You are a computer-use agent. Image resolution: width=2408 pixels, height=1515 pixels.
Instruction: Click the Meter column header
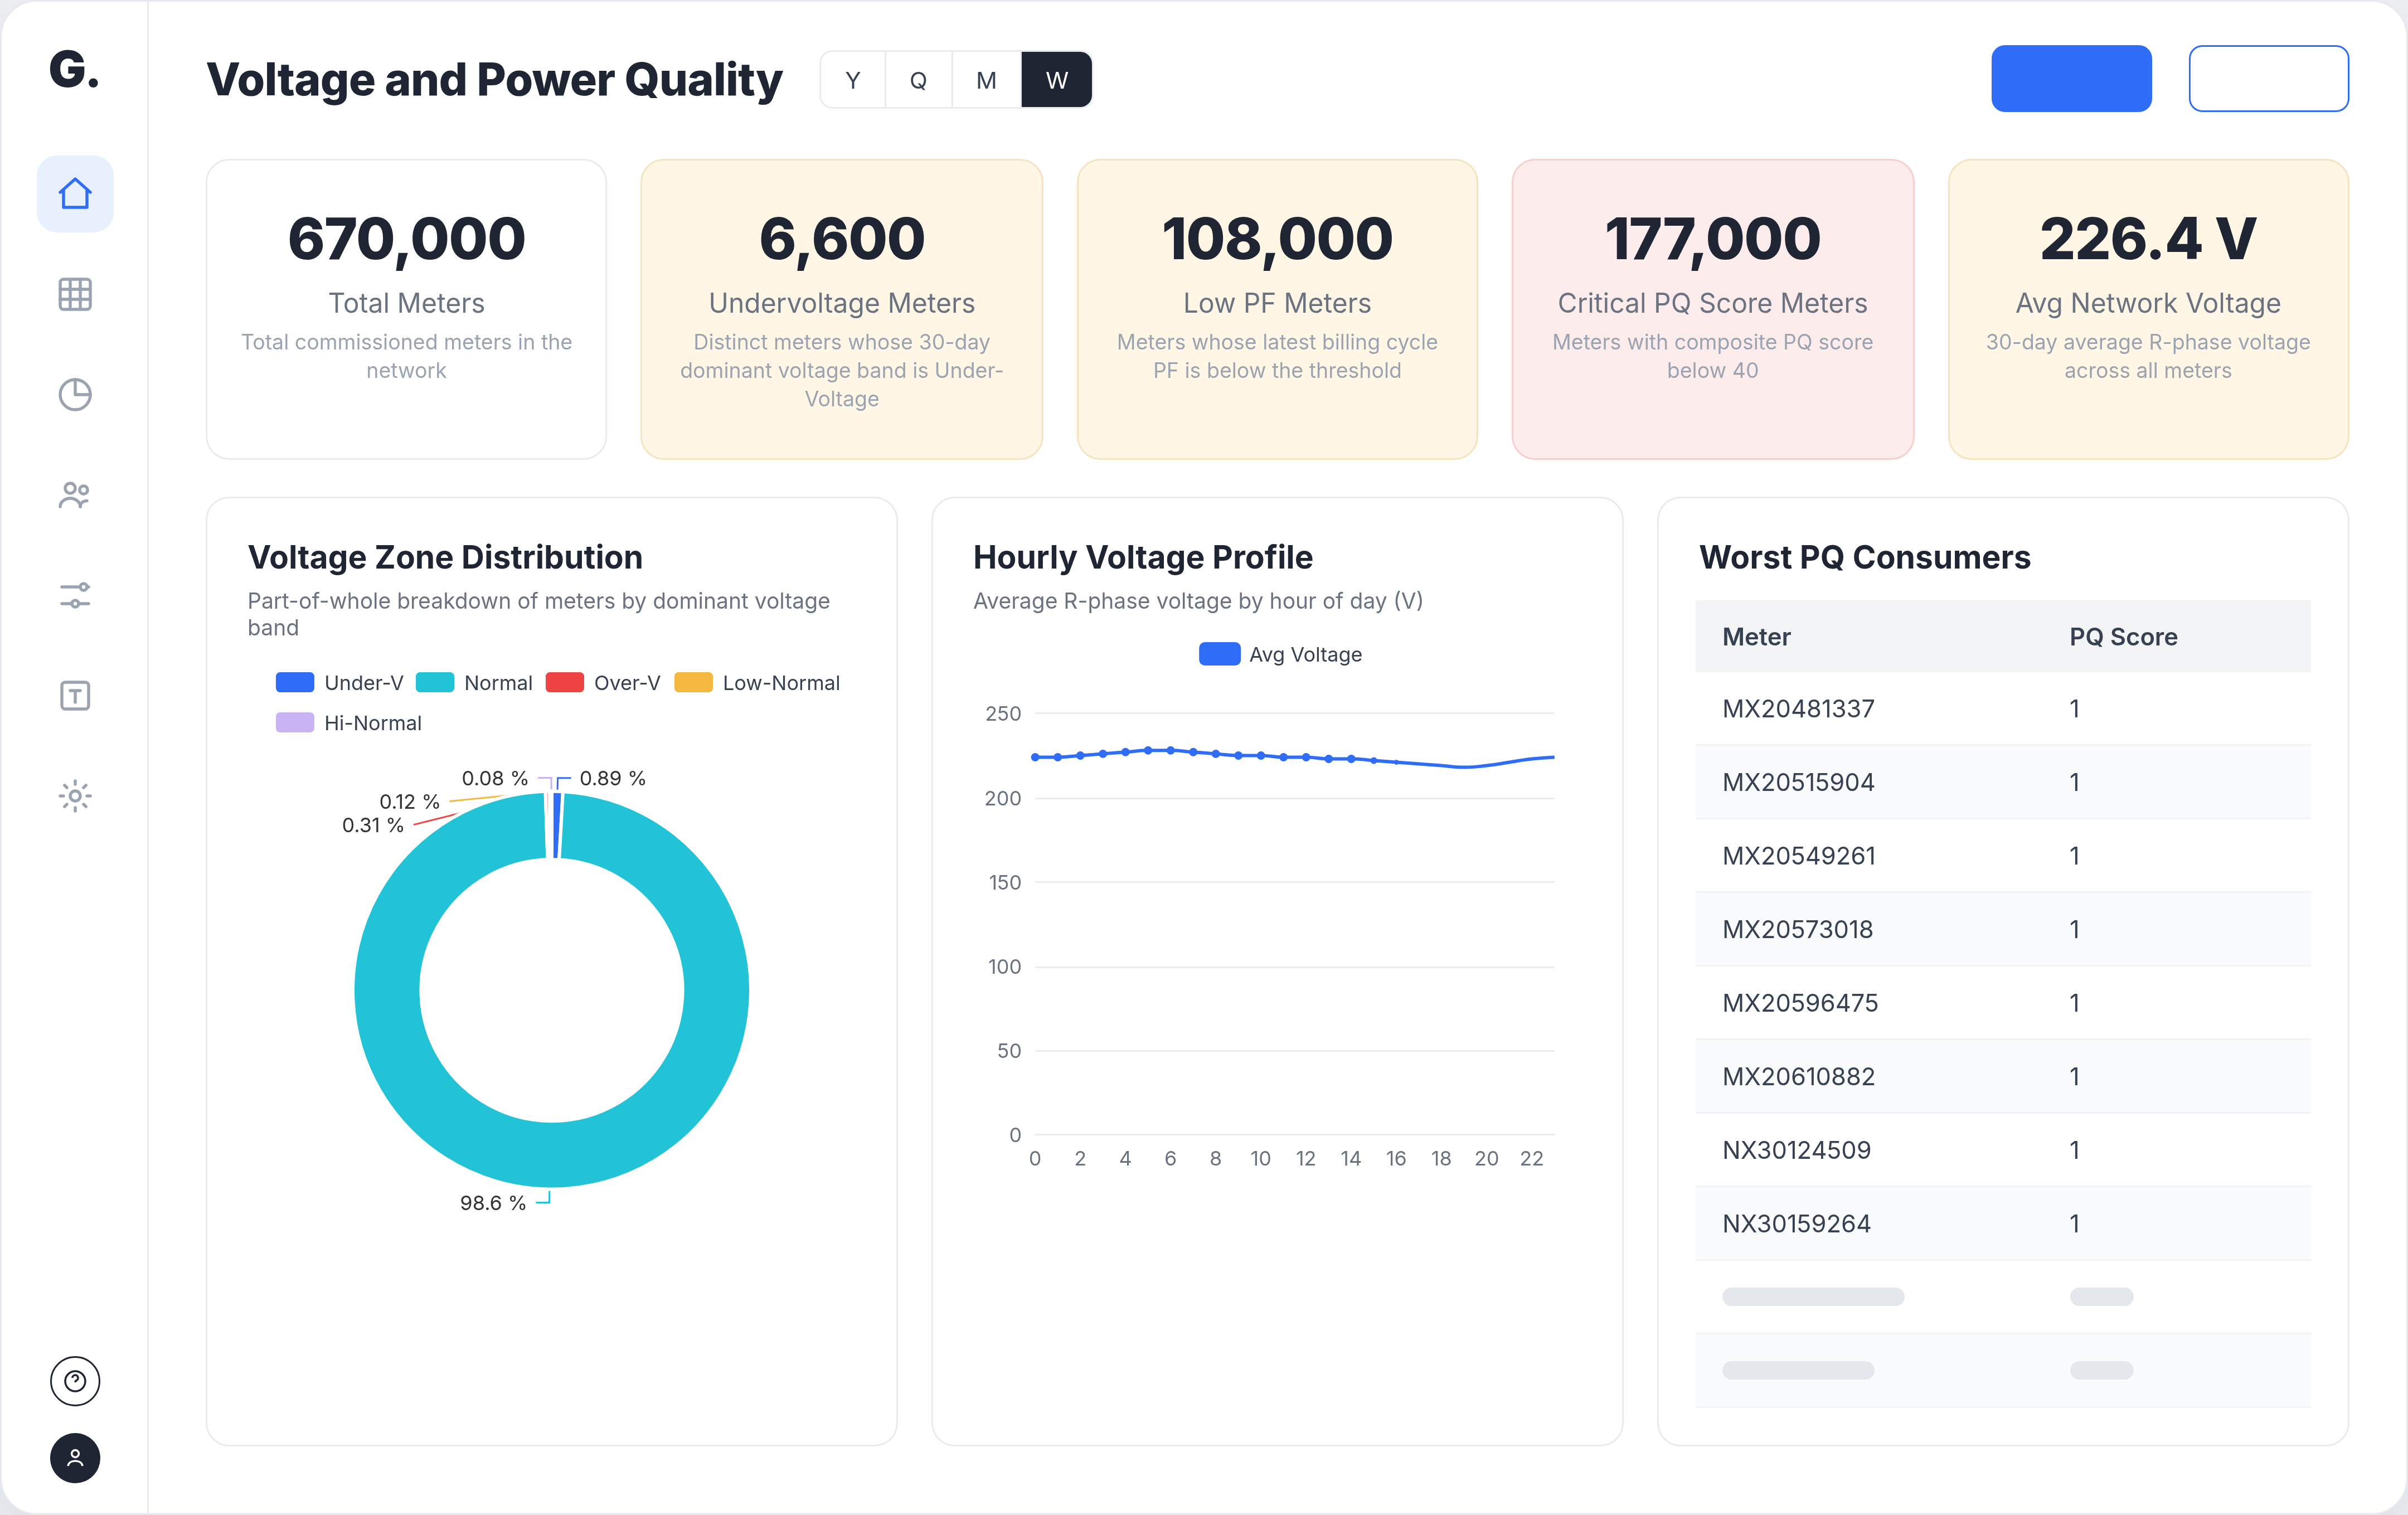1756,637
